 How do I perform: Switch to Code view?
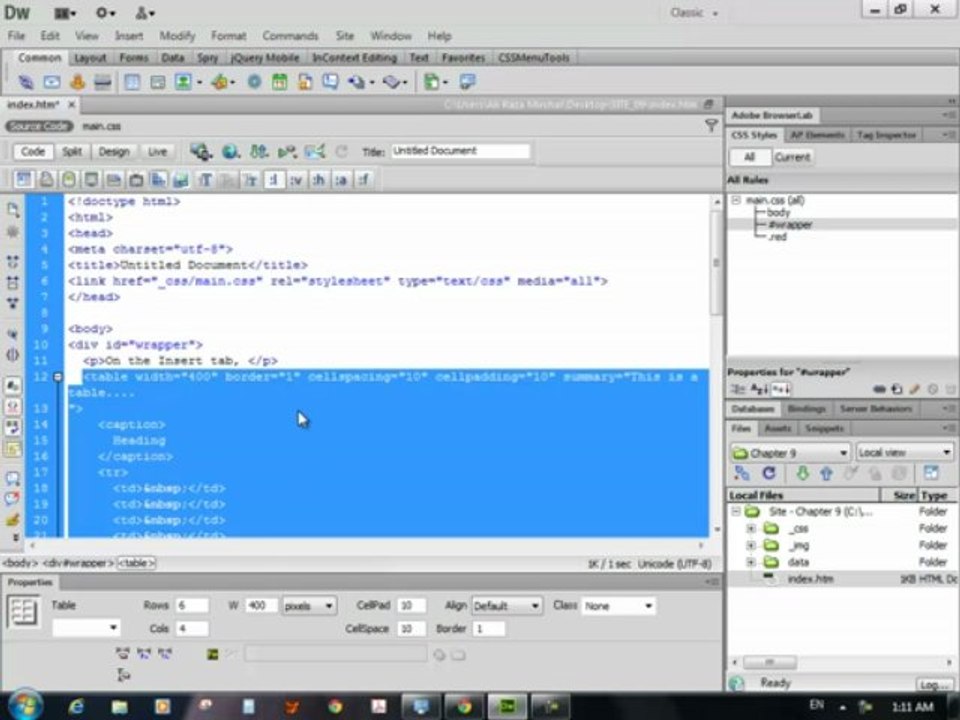[32, 151]
